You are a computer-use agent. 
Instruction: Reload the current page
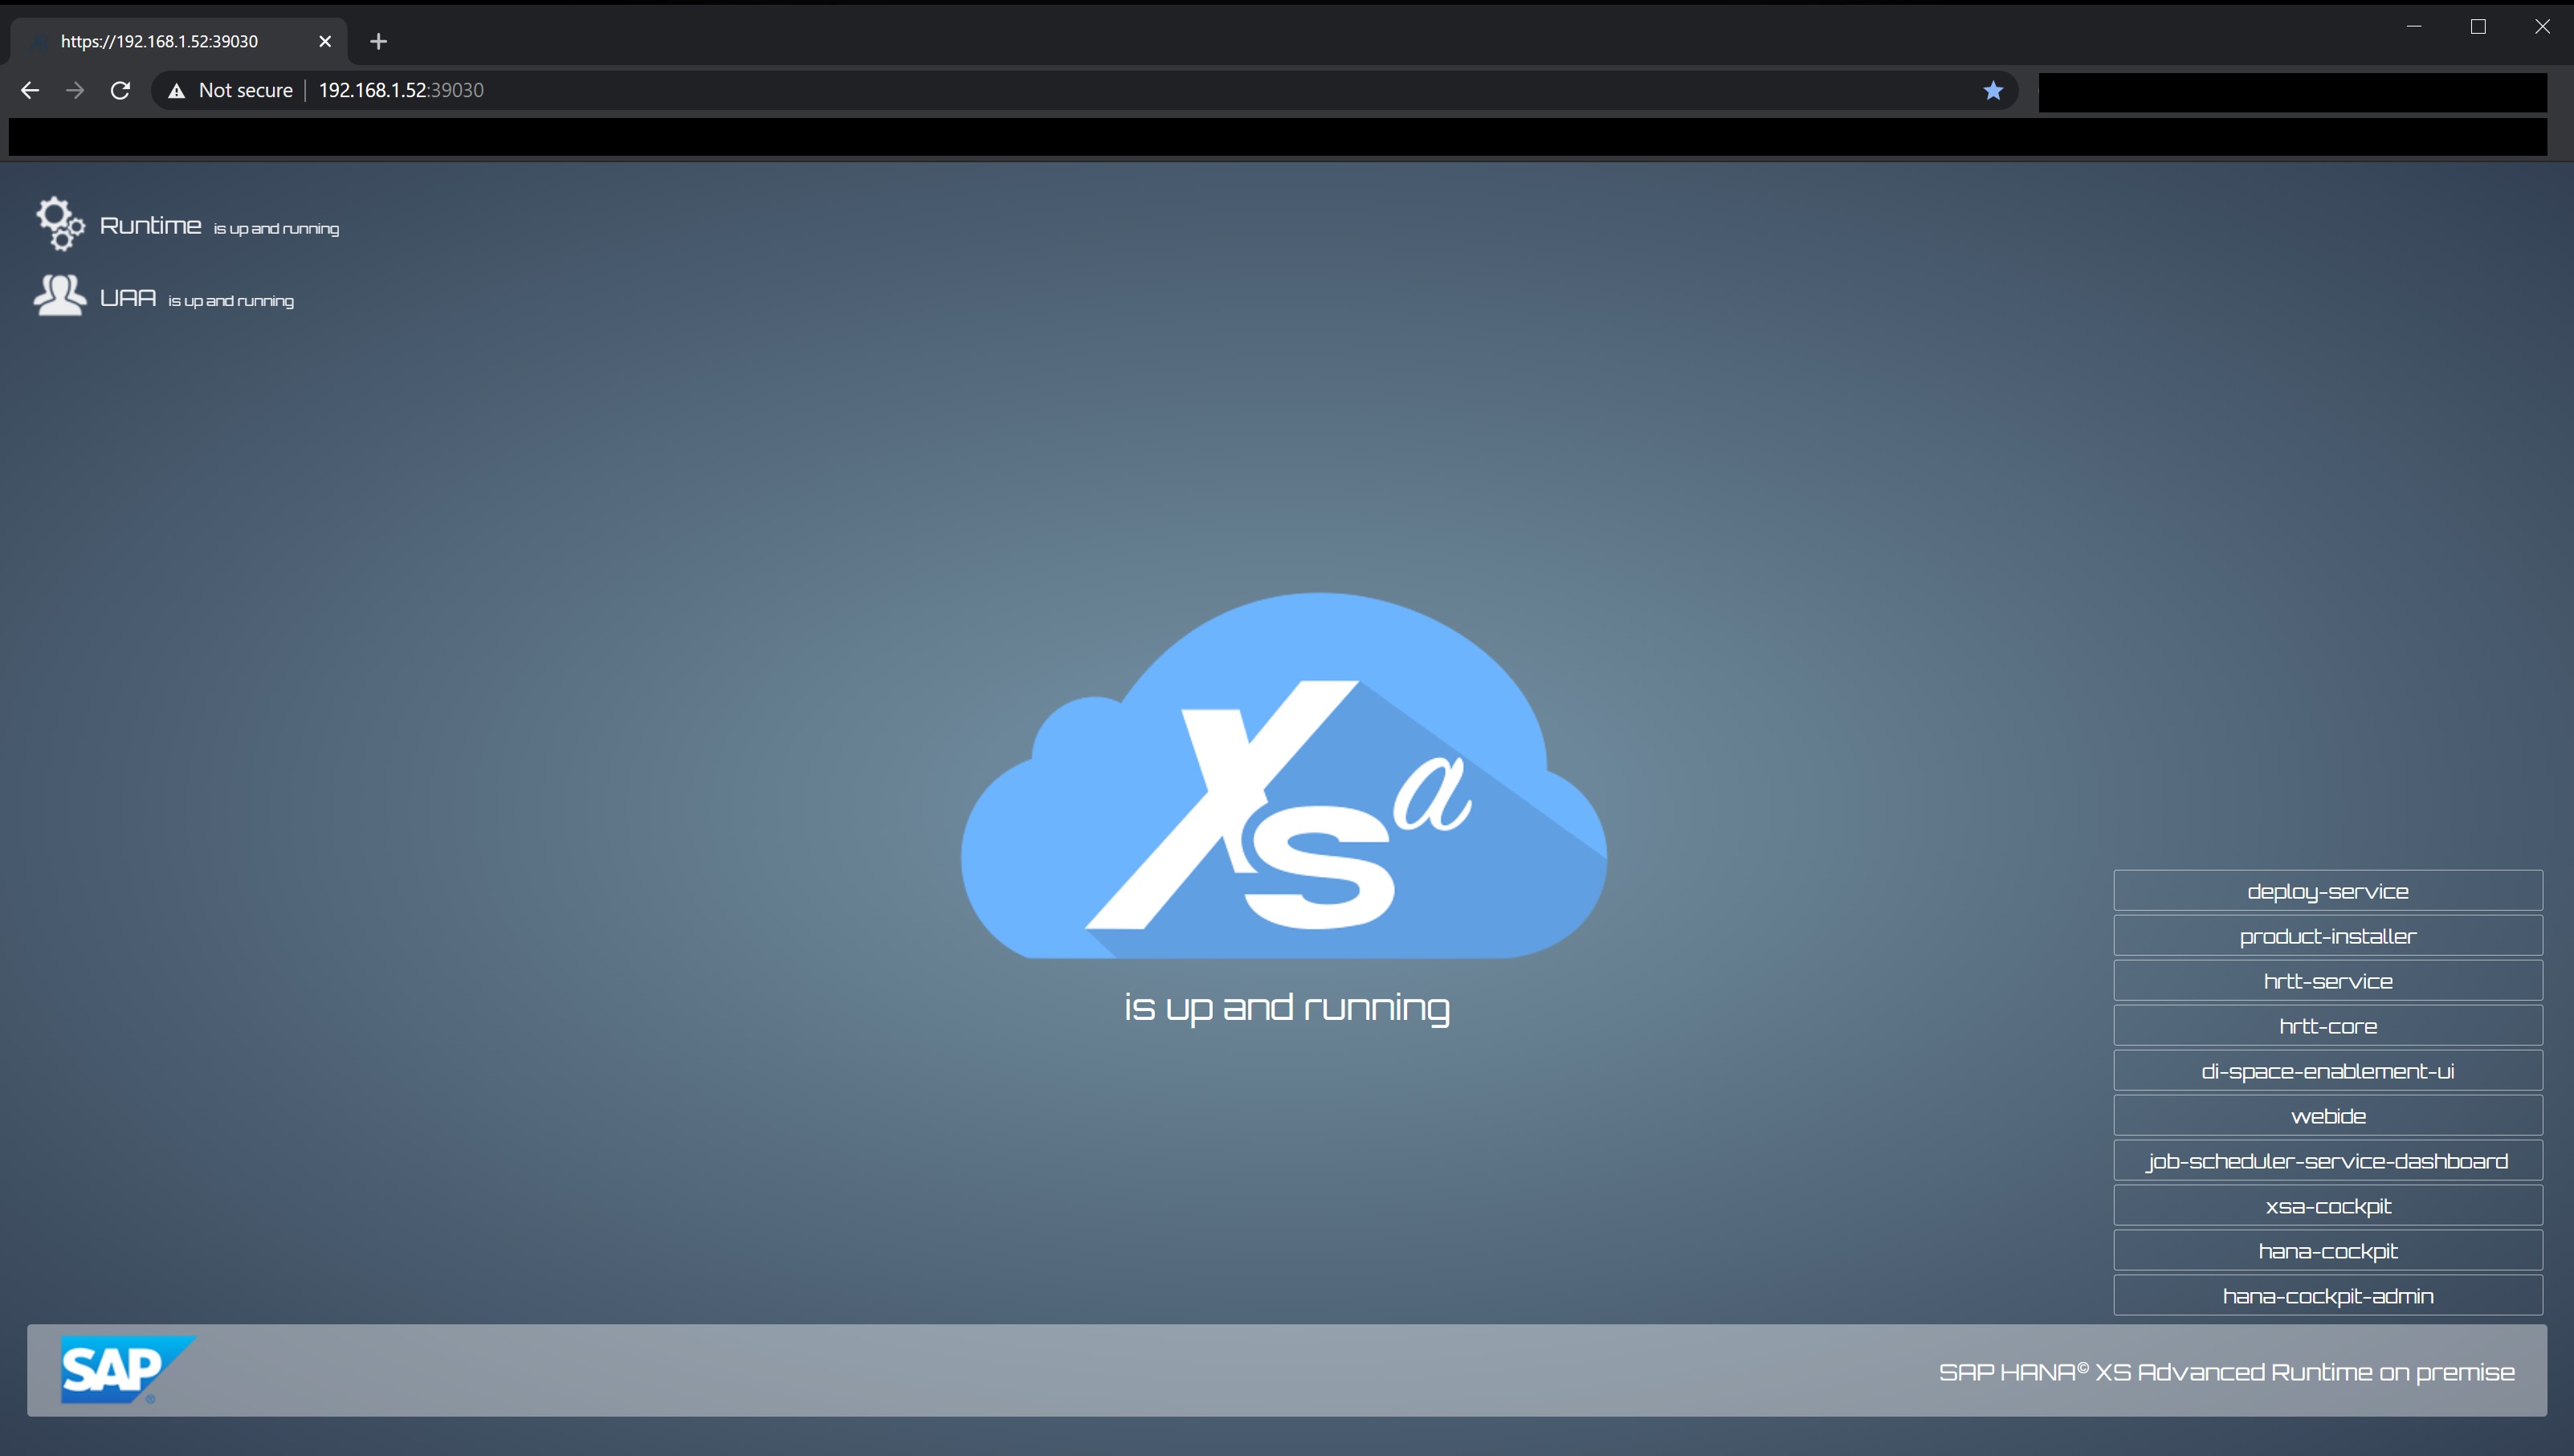tap(120, 90)
